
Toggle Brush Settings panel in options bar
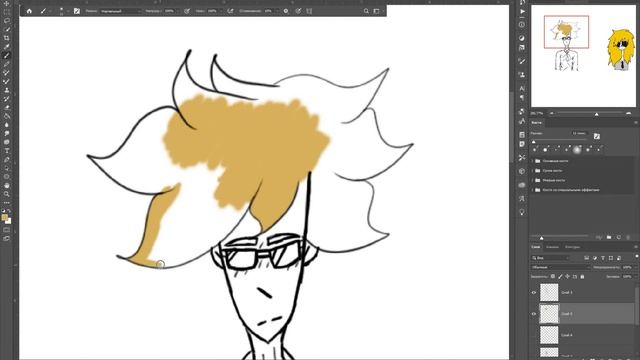coord(77,11)
